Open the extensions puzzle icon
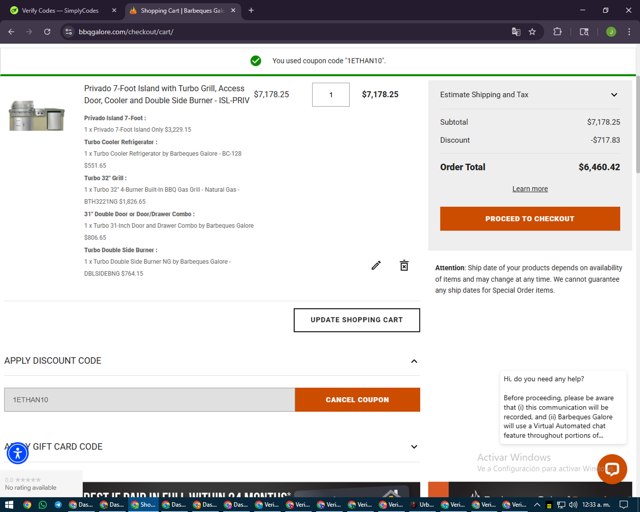The height and width of the screenshot is (512, 640). click(557, 32)
